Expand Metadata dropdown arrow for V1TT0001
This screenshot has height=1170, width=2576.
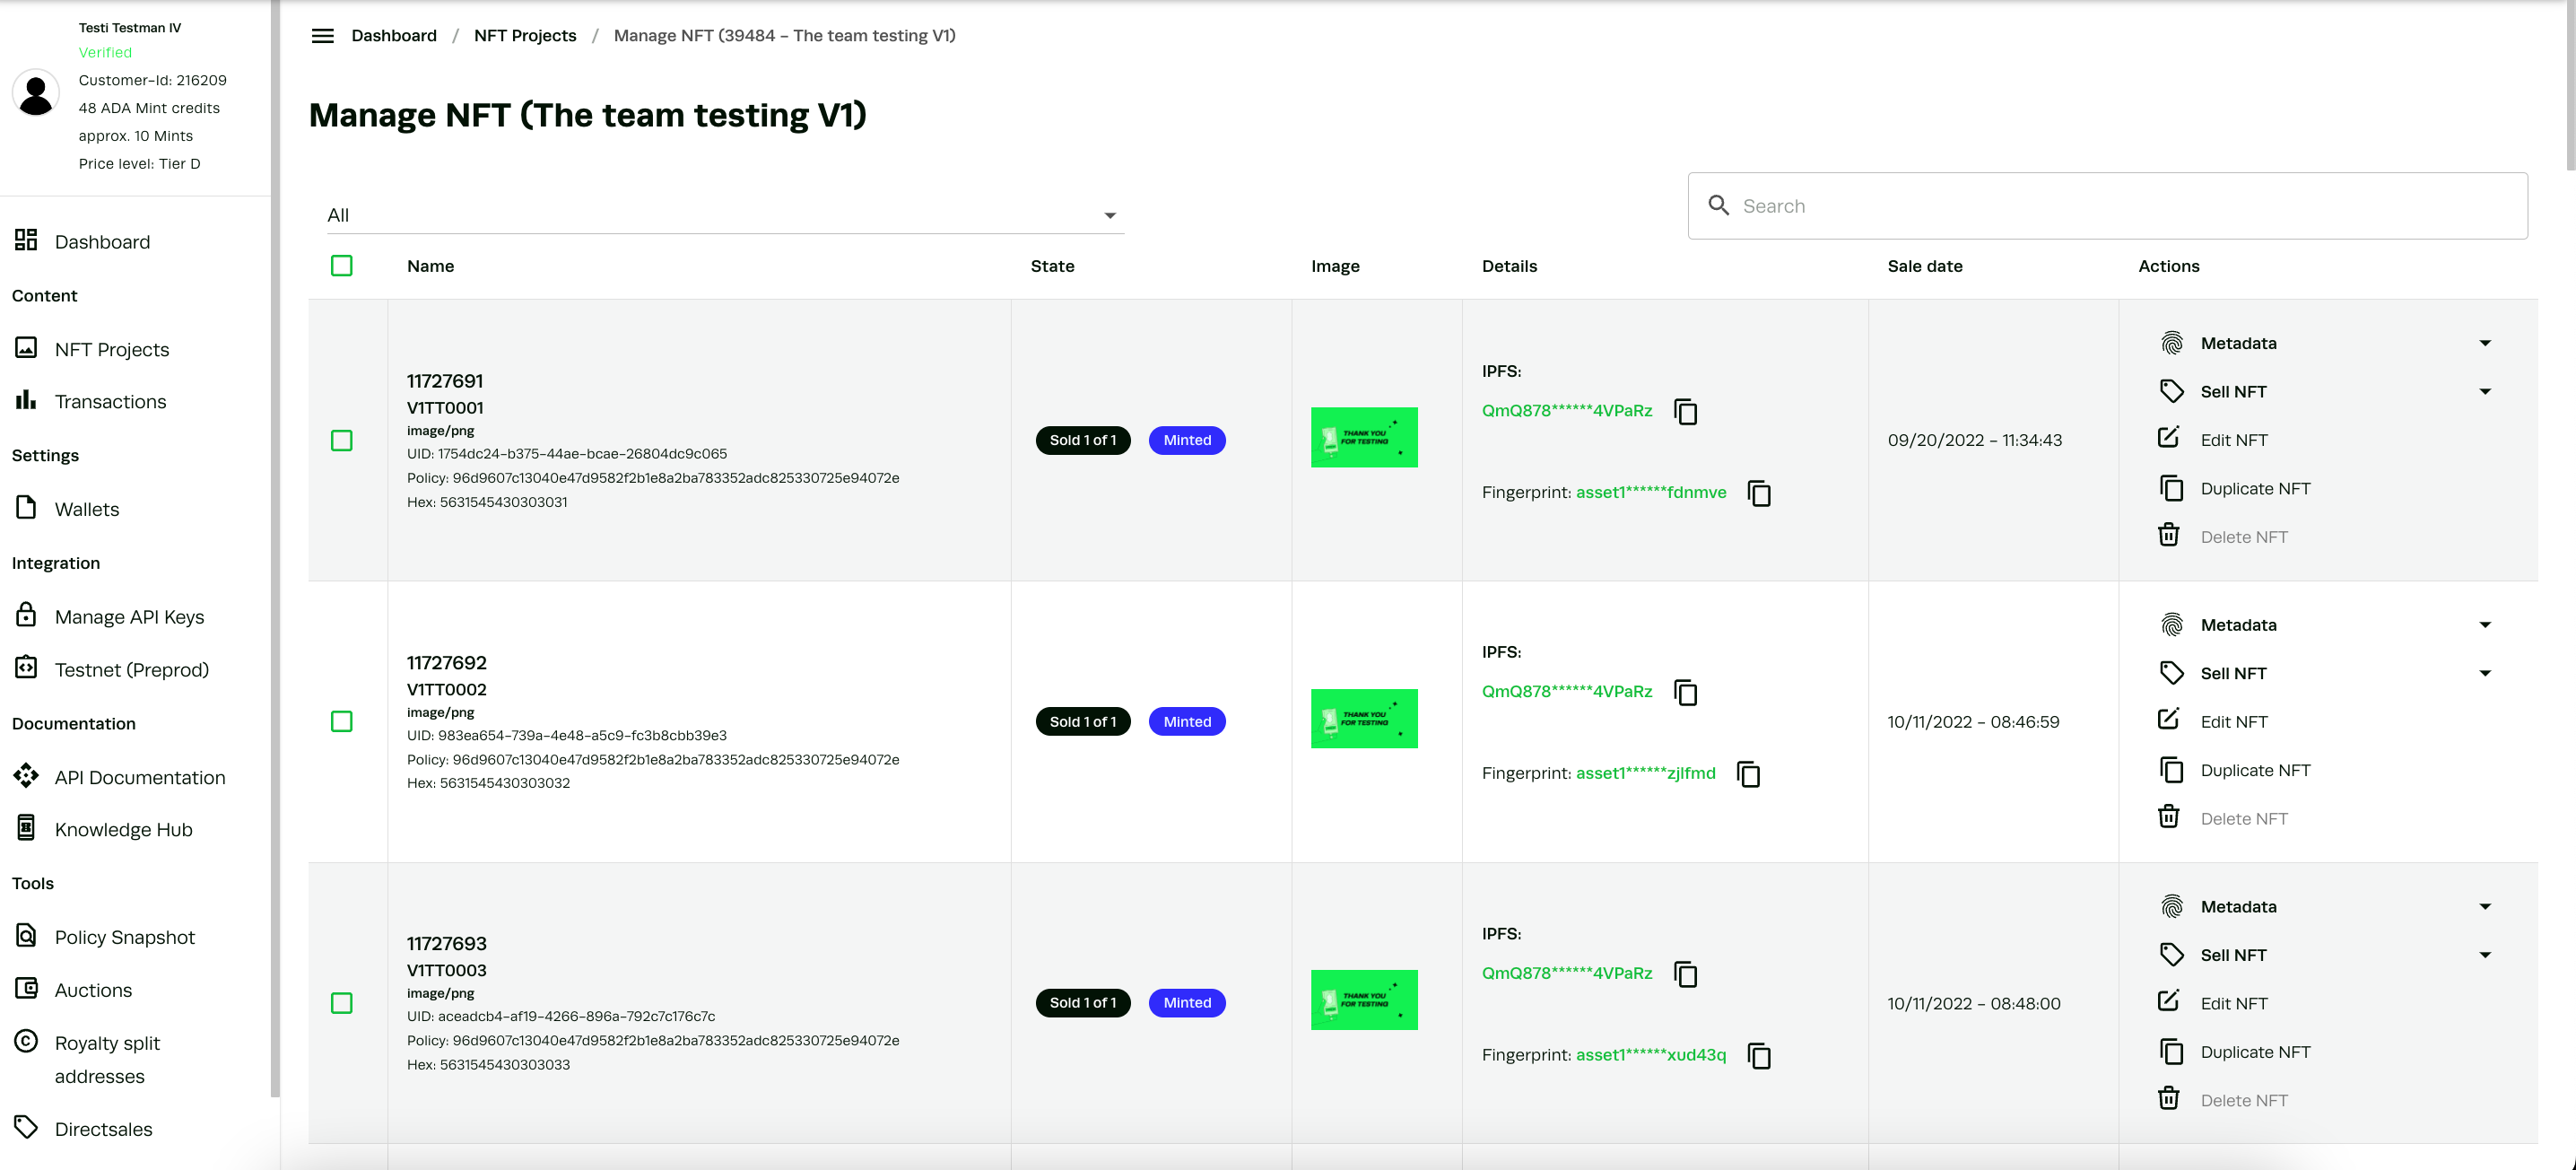pyautogui.click(x=2485, y=343)
